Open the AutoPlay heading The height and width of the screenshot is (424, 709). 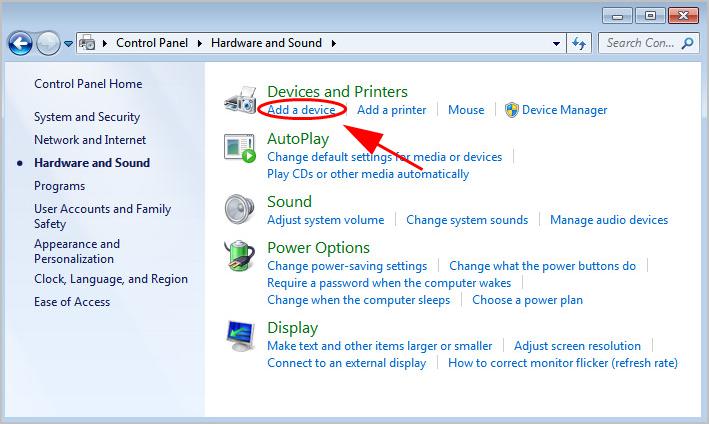click(298, 139)
